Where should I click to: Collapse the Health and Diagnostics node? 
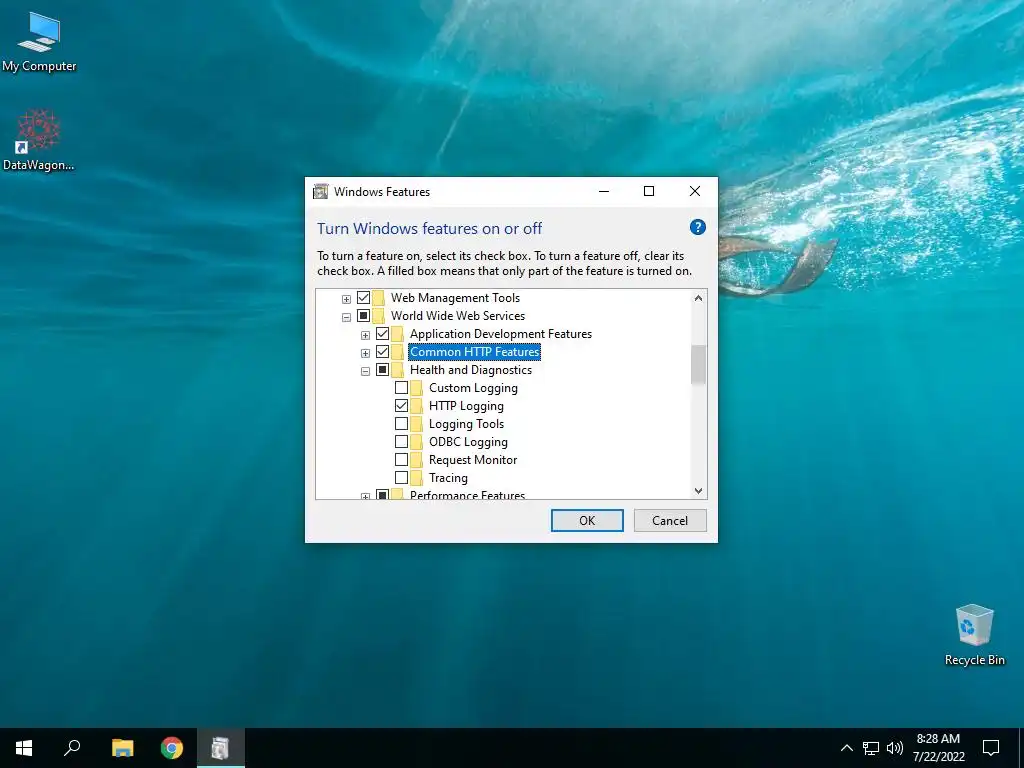(366, 371)
